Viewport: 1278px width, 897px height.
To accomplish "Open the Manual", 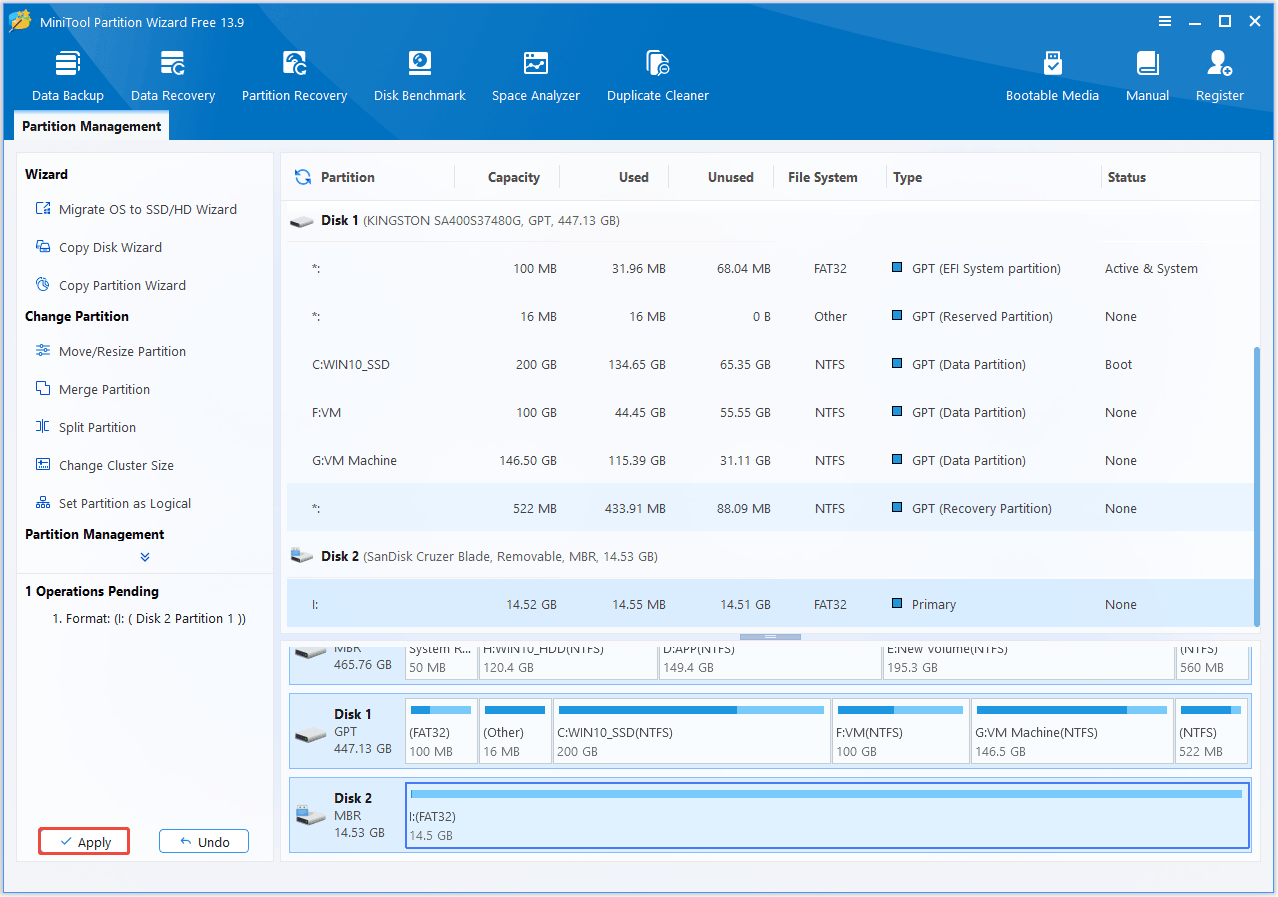I will pyautogui.click(x=1147, y=76).
